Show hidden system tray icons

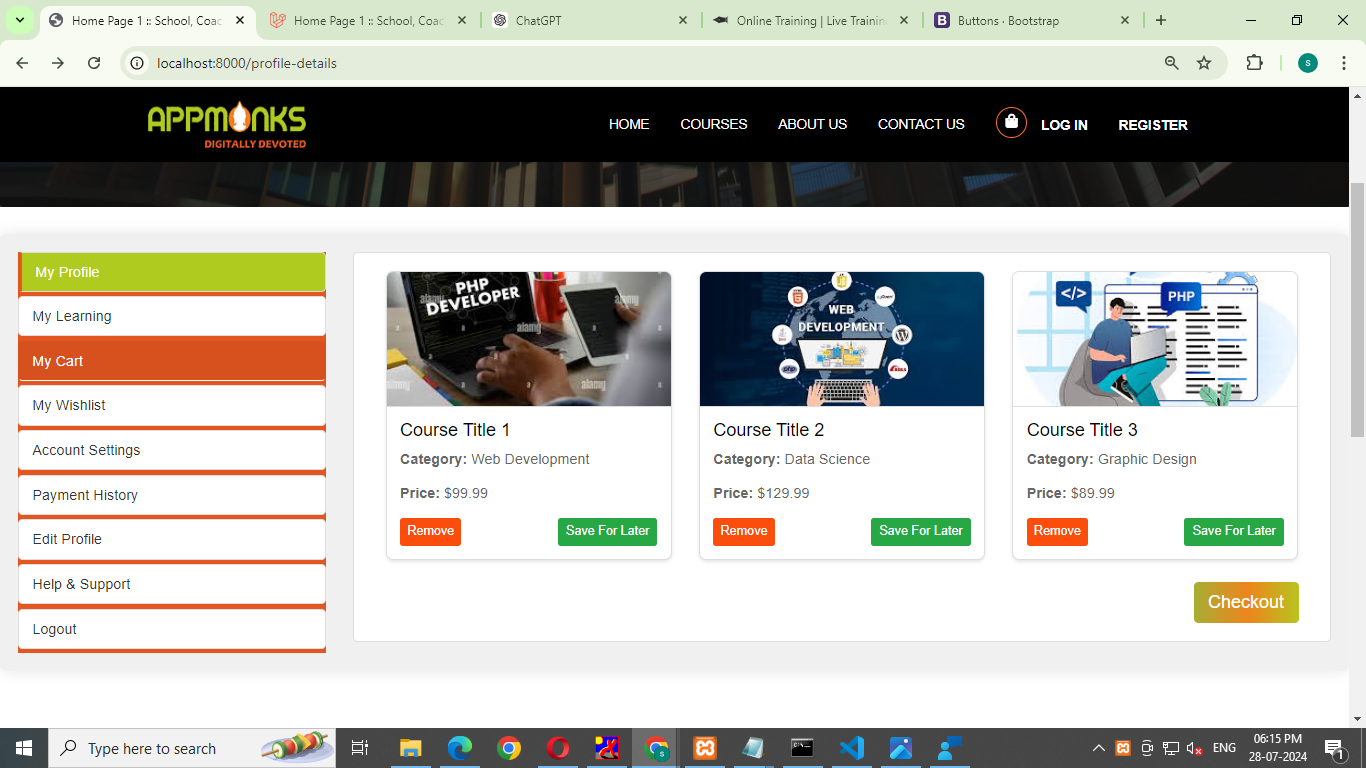click(x=1098, y=748)
